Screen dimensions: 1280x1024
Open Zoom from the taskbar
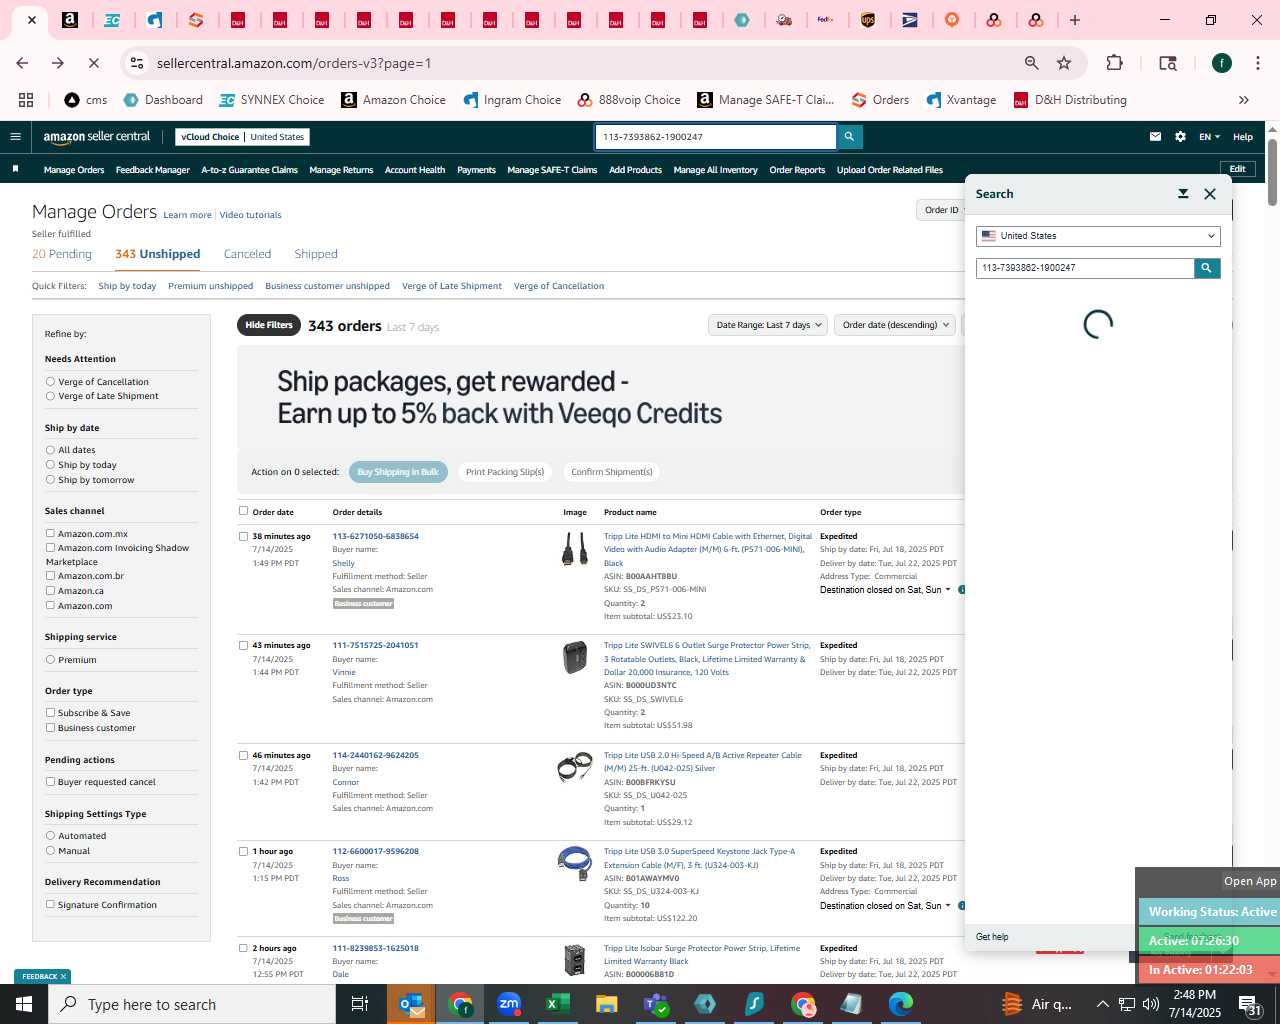point(509,1004)
